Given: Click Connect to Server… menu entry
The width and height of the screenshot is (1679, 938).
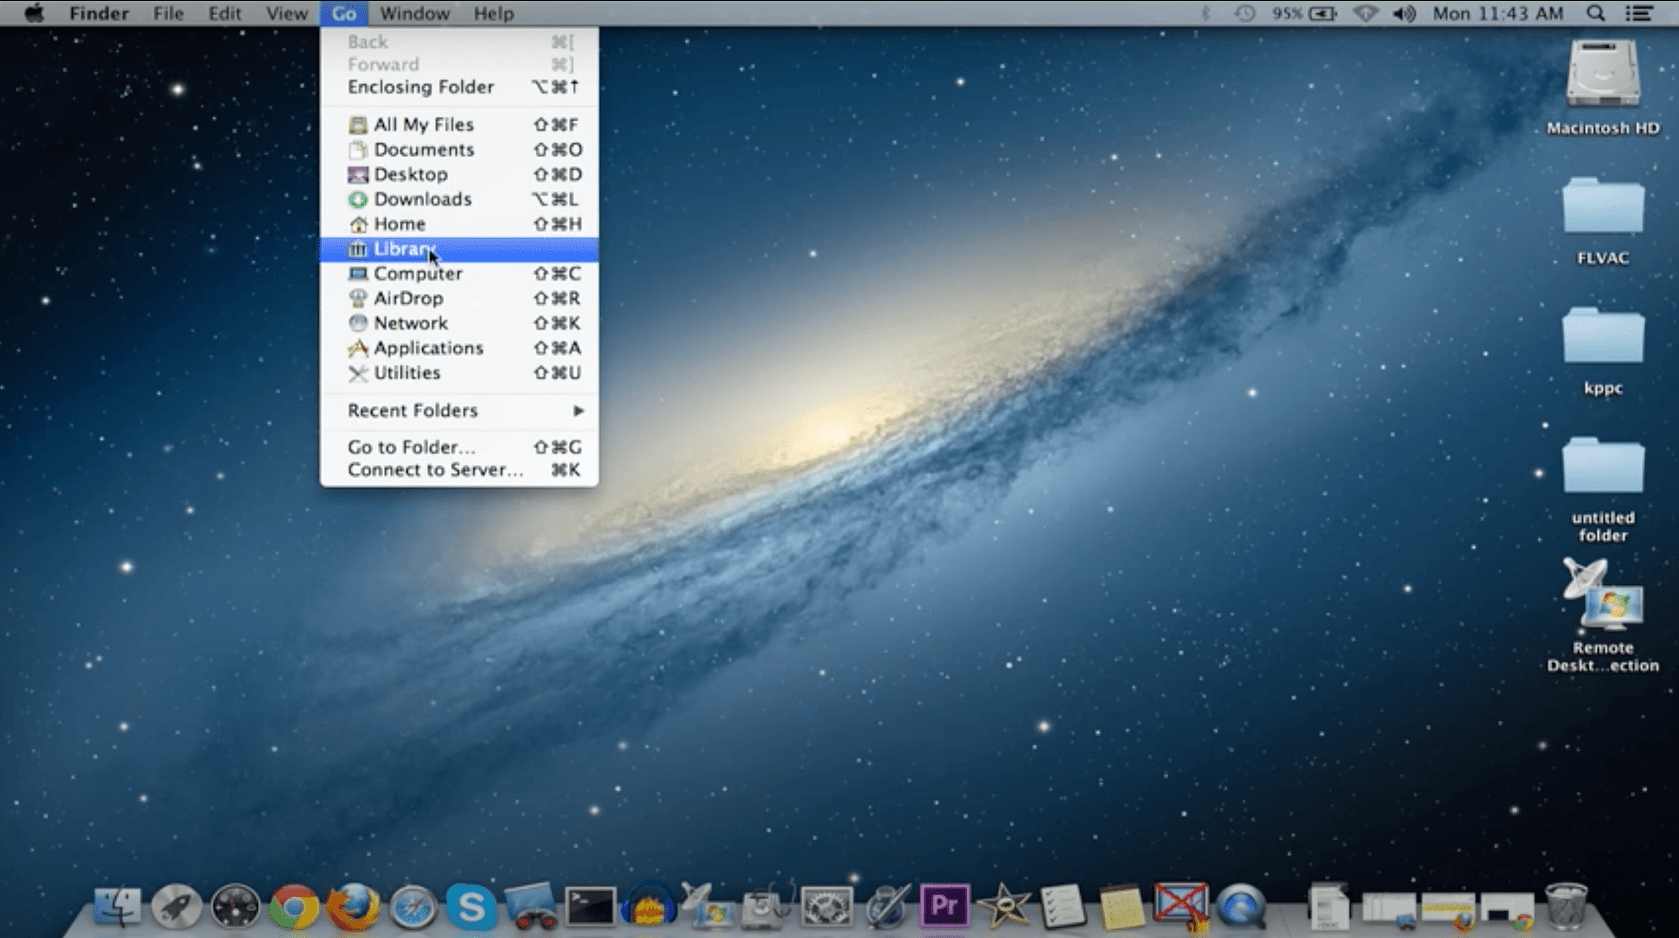Looking at the screenshot, I should tap(435, 470).
